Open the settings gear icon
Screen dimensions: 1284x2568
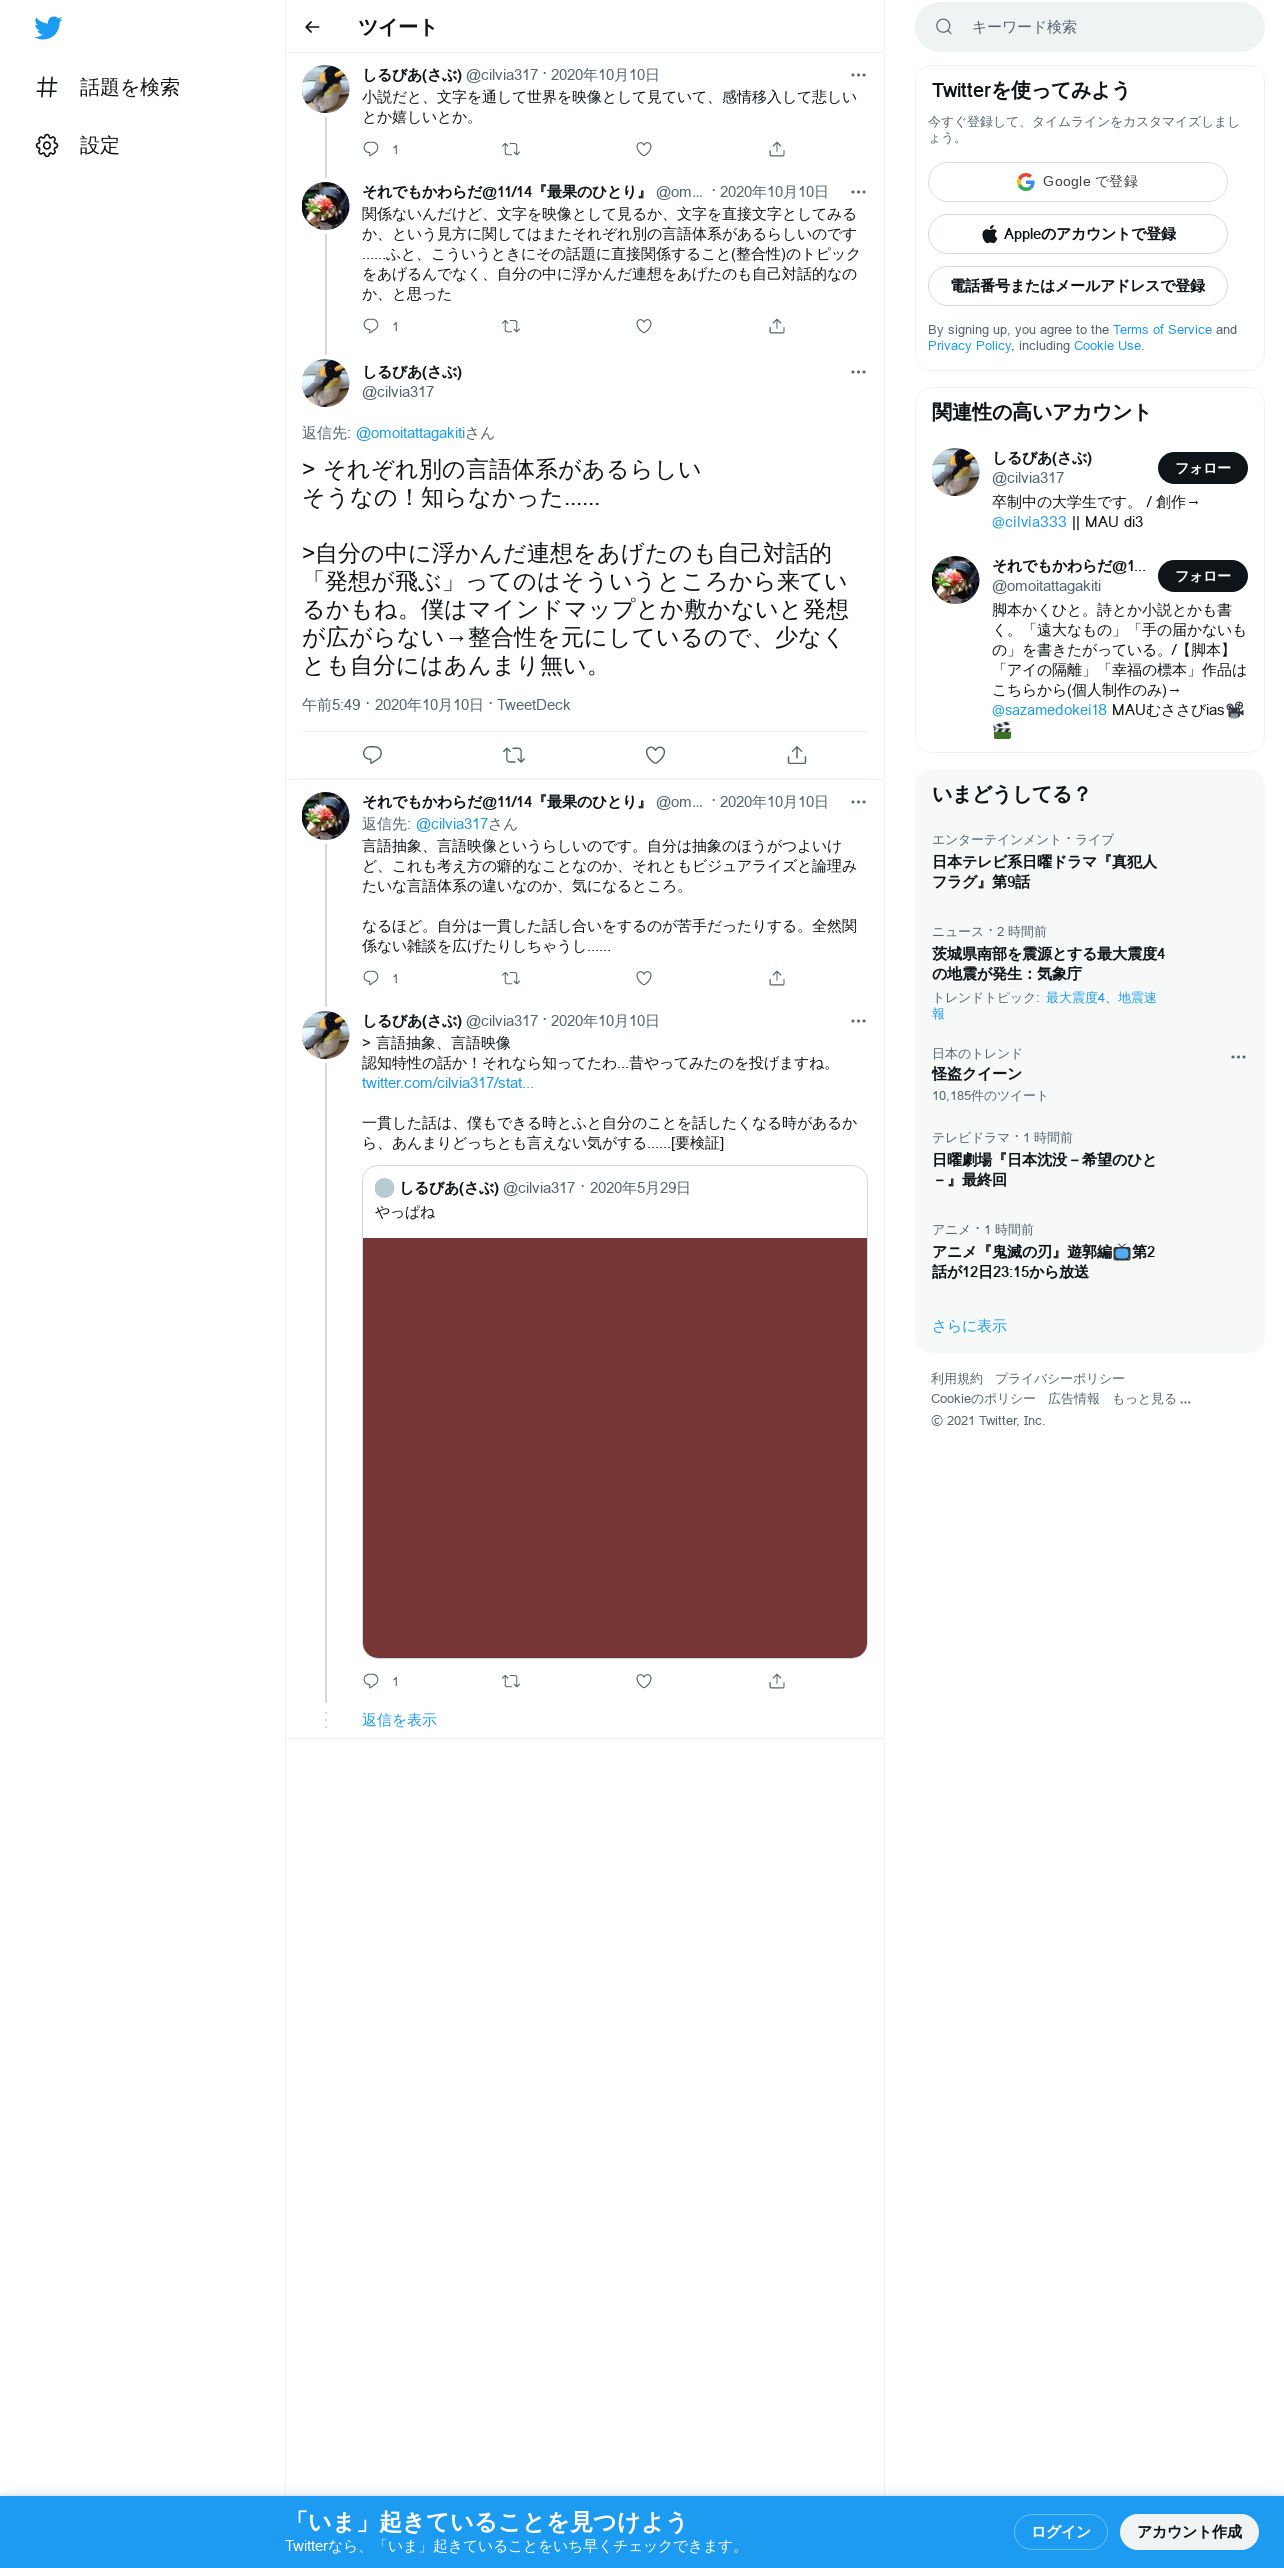[47, 146]
